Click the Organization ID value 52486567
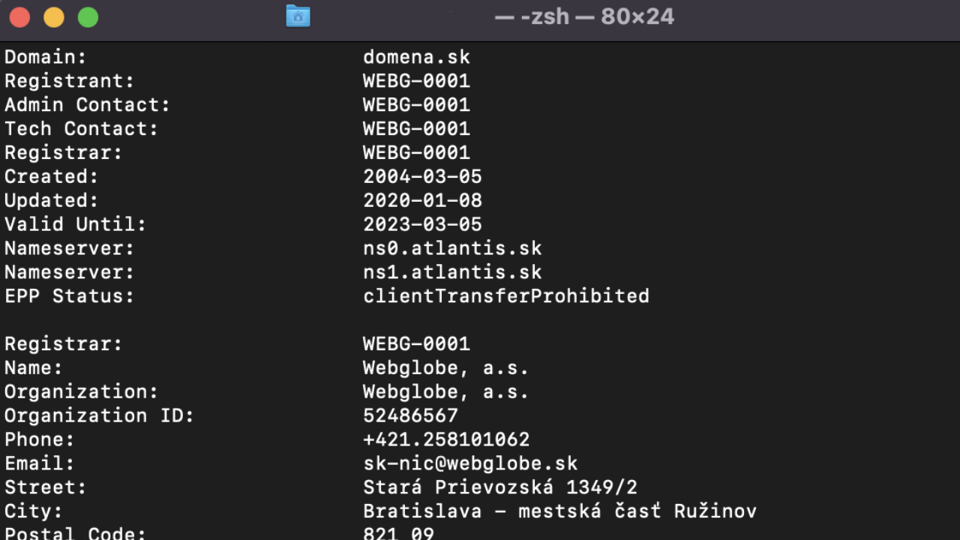The image size is (960, 540). point(410,416)
